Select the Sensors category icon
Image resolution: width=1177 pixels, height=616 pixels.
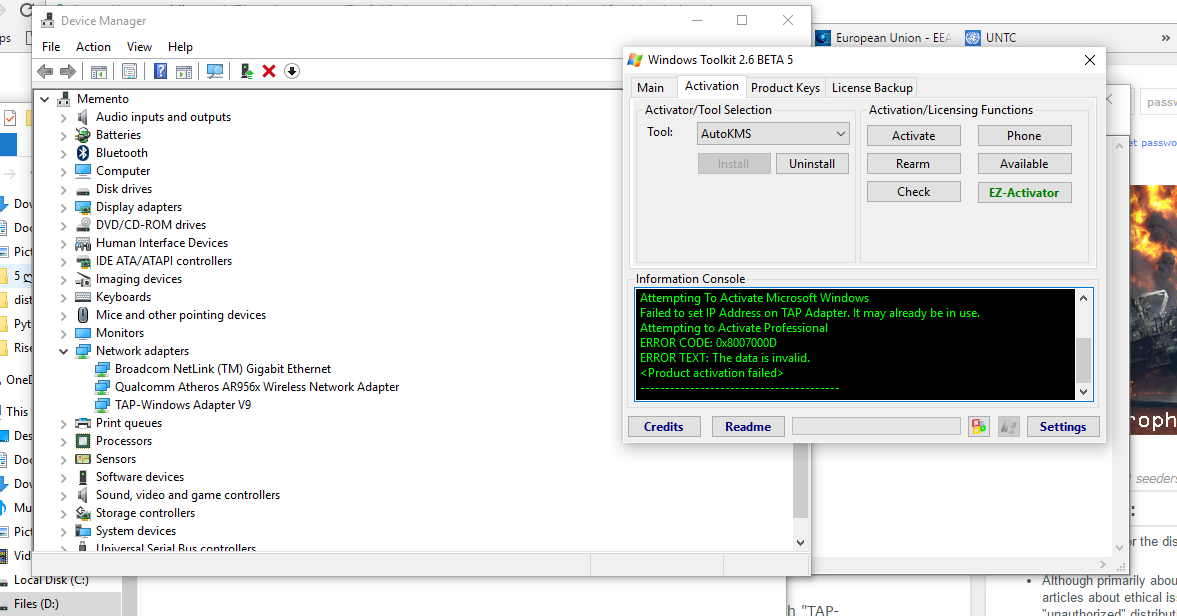coord(83,459)
